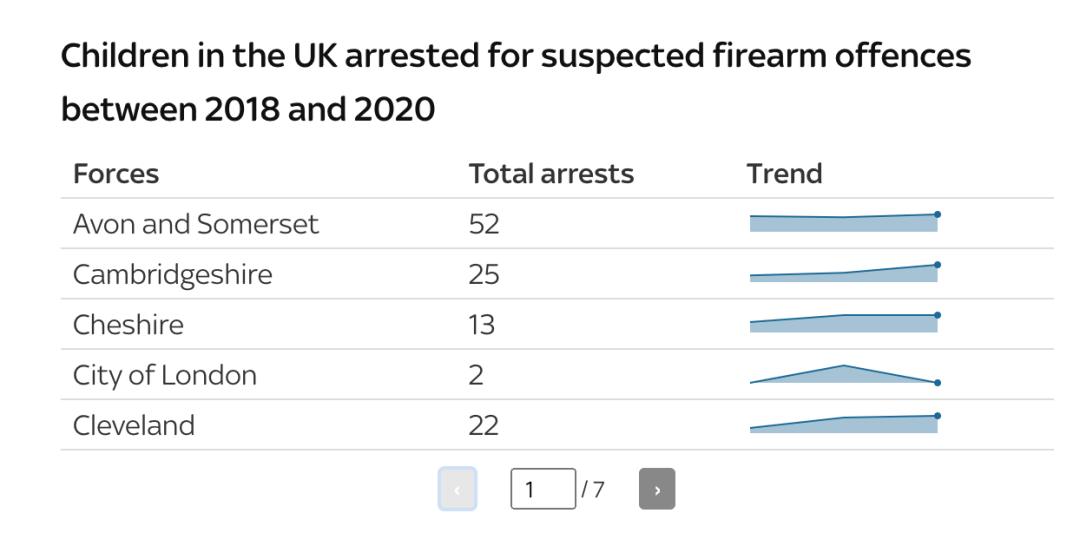Click the total page count '/7' label
This screenshot has height=533, width=1080.
point(593,489)
